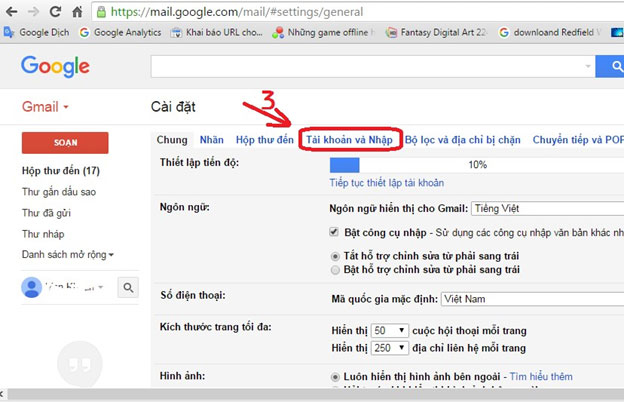Click the Google logo

[x=55, y=66]
